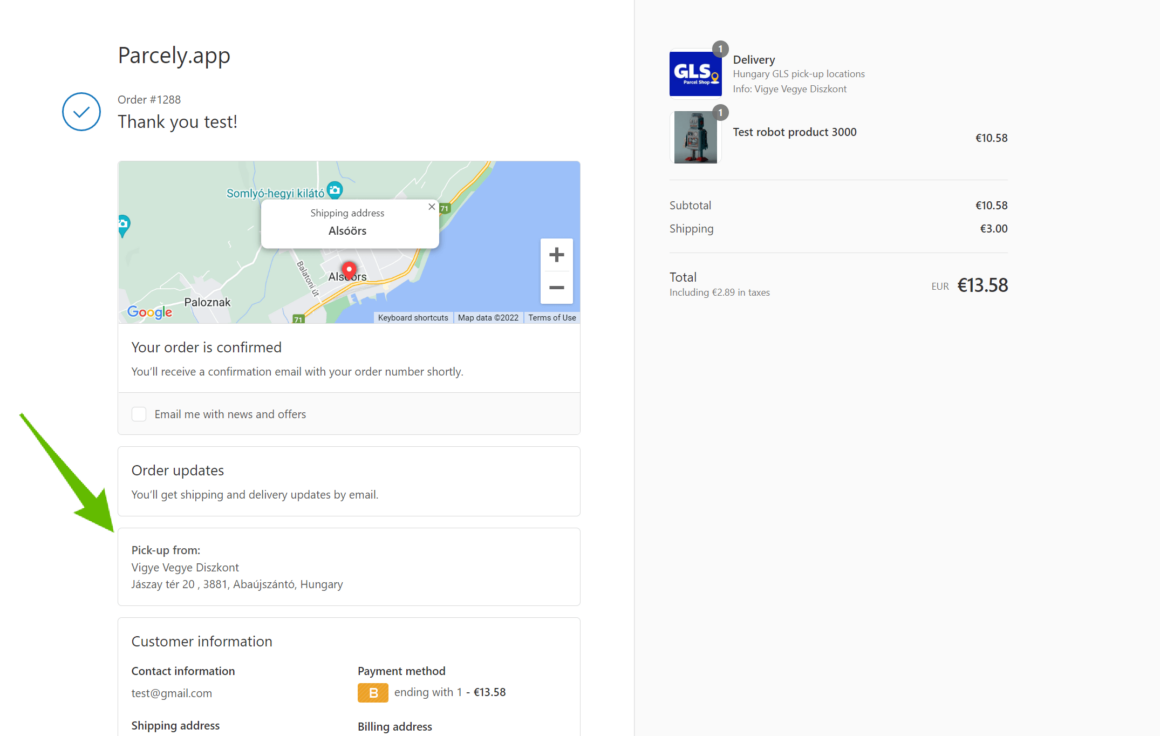Click the blue order-confirmed checkmark icon
The width and height of the screenshot is (1160, 736).
point(81,112)
